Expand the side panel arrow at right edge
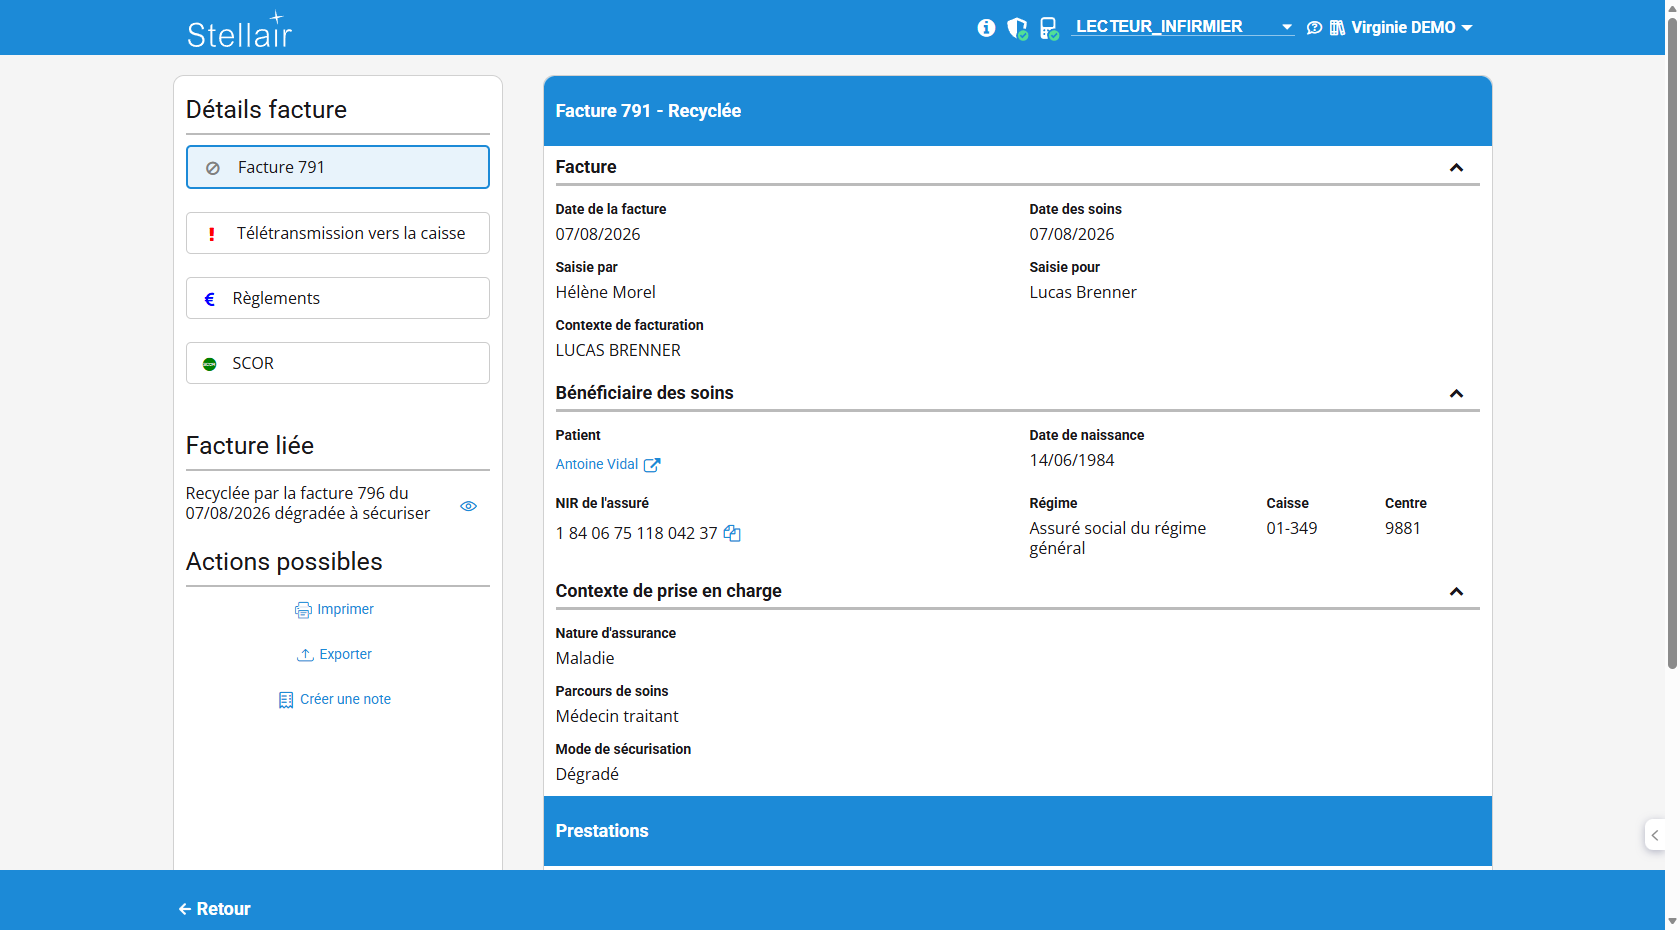This screenshot has height=930, width=1680. click(1655, 835)
